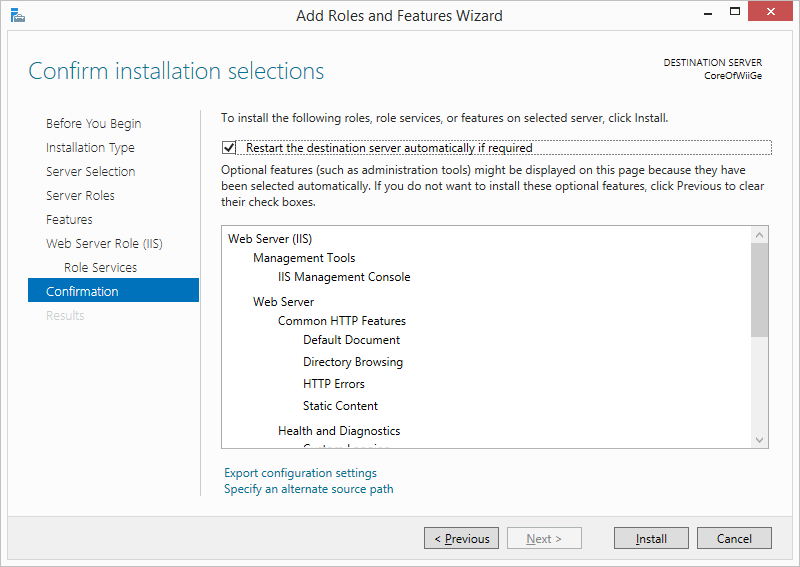Open the Installation Type step
800x567 pixels.
click(x=90, y=147)
